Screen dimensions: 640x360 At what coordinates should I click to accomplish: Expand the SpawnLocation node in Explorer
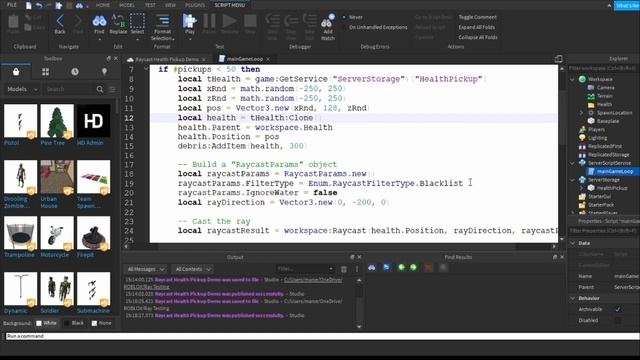[x=581, y=113]
